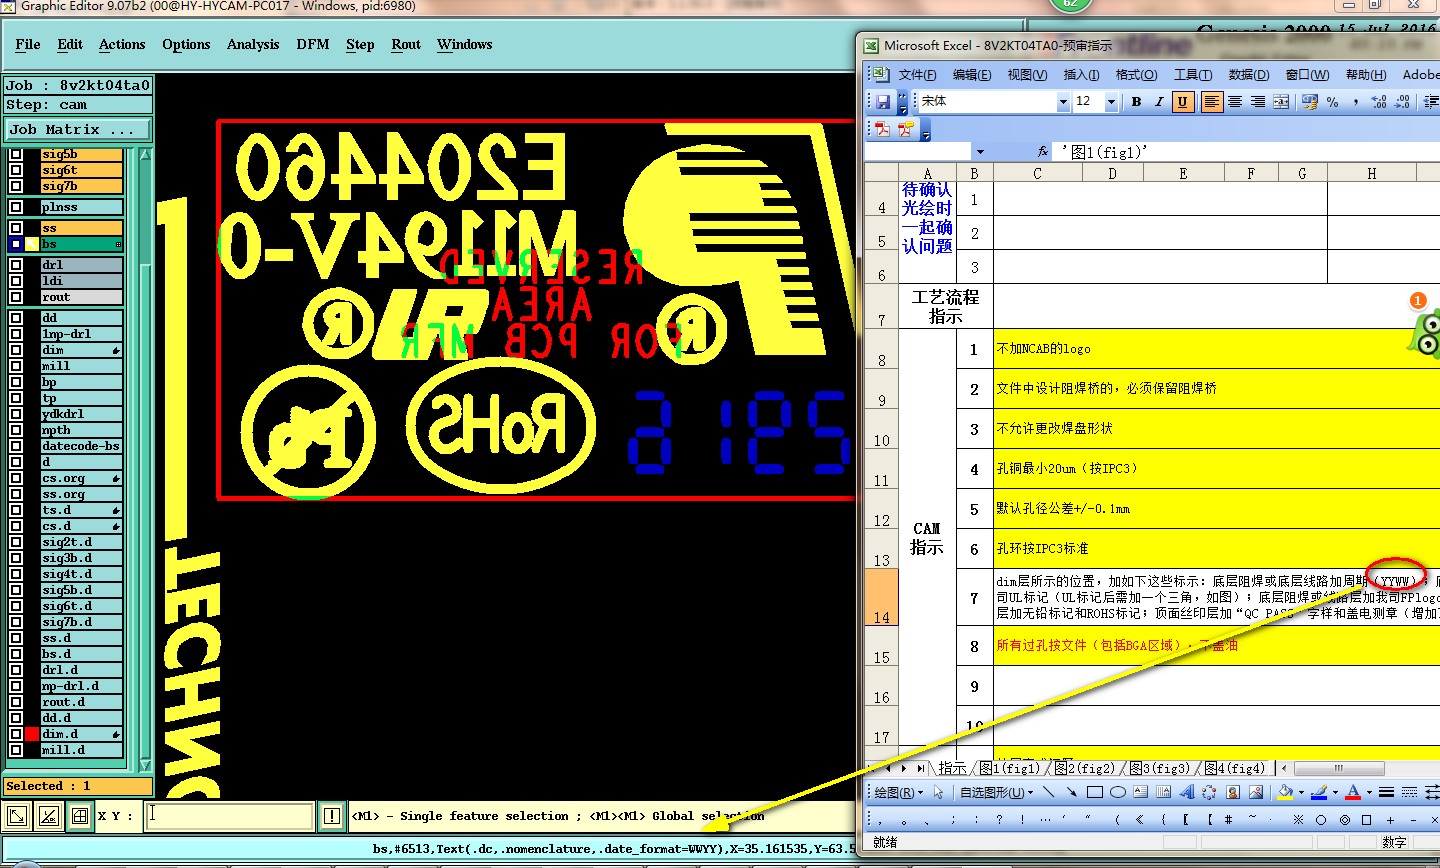
Task: Toggle checkbox for sig5b layer
Action: click(16, 154)
